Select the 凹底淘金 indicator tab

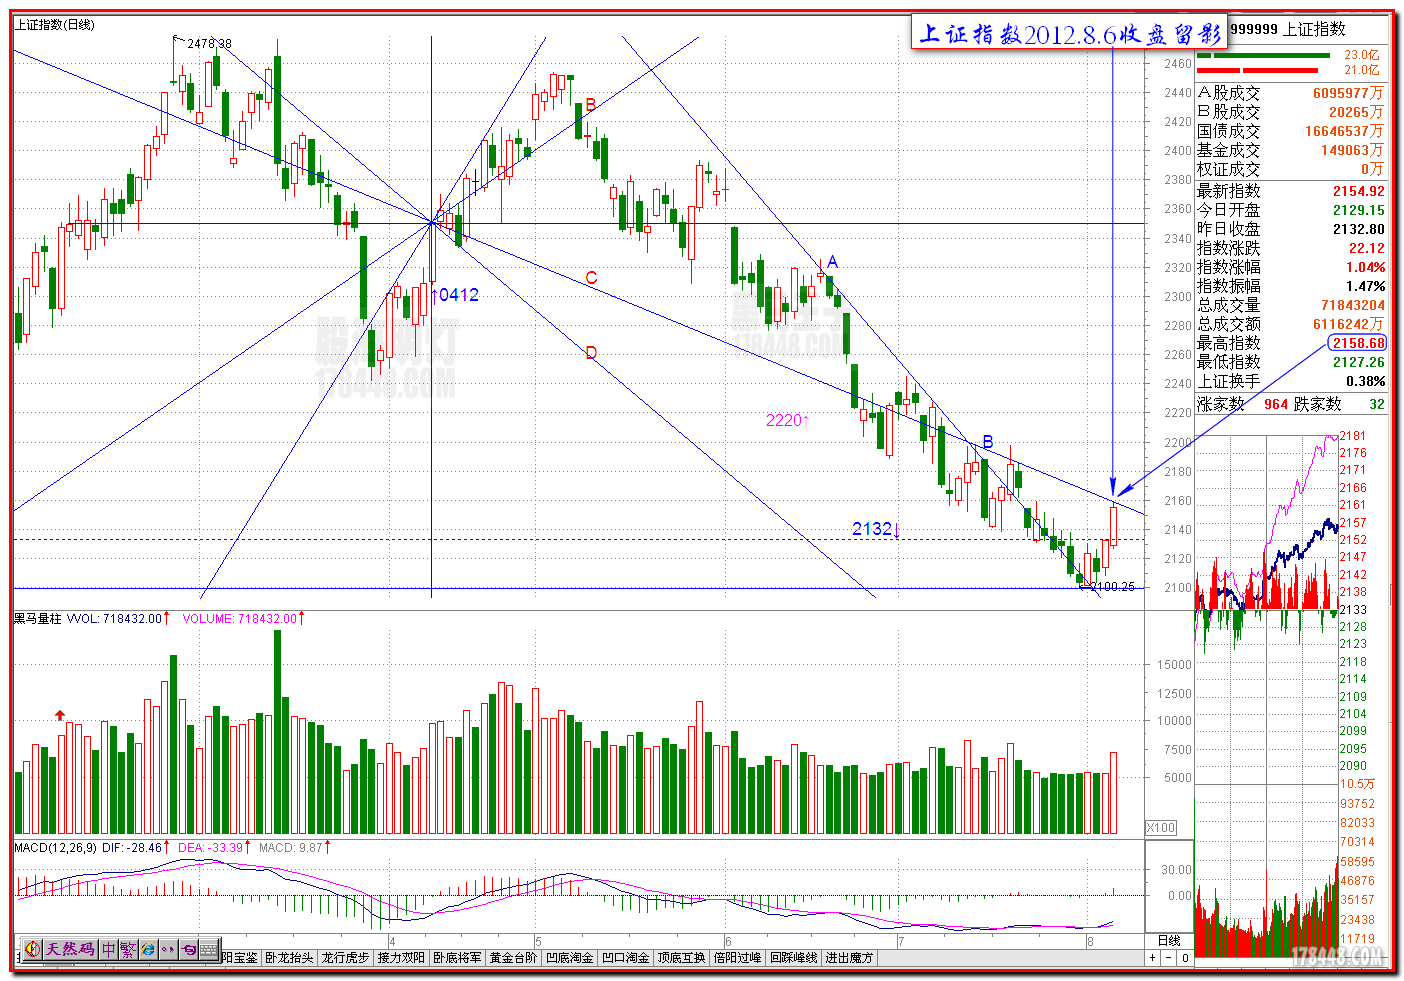click(x=569, y=958)
